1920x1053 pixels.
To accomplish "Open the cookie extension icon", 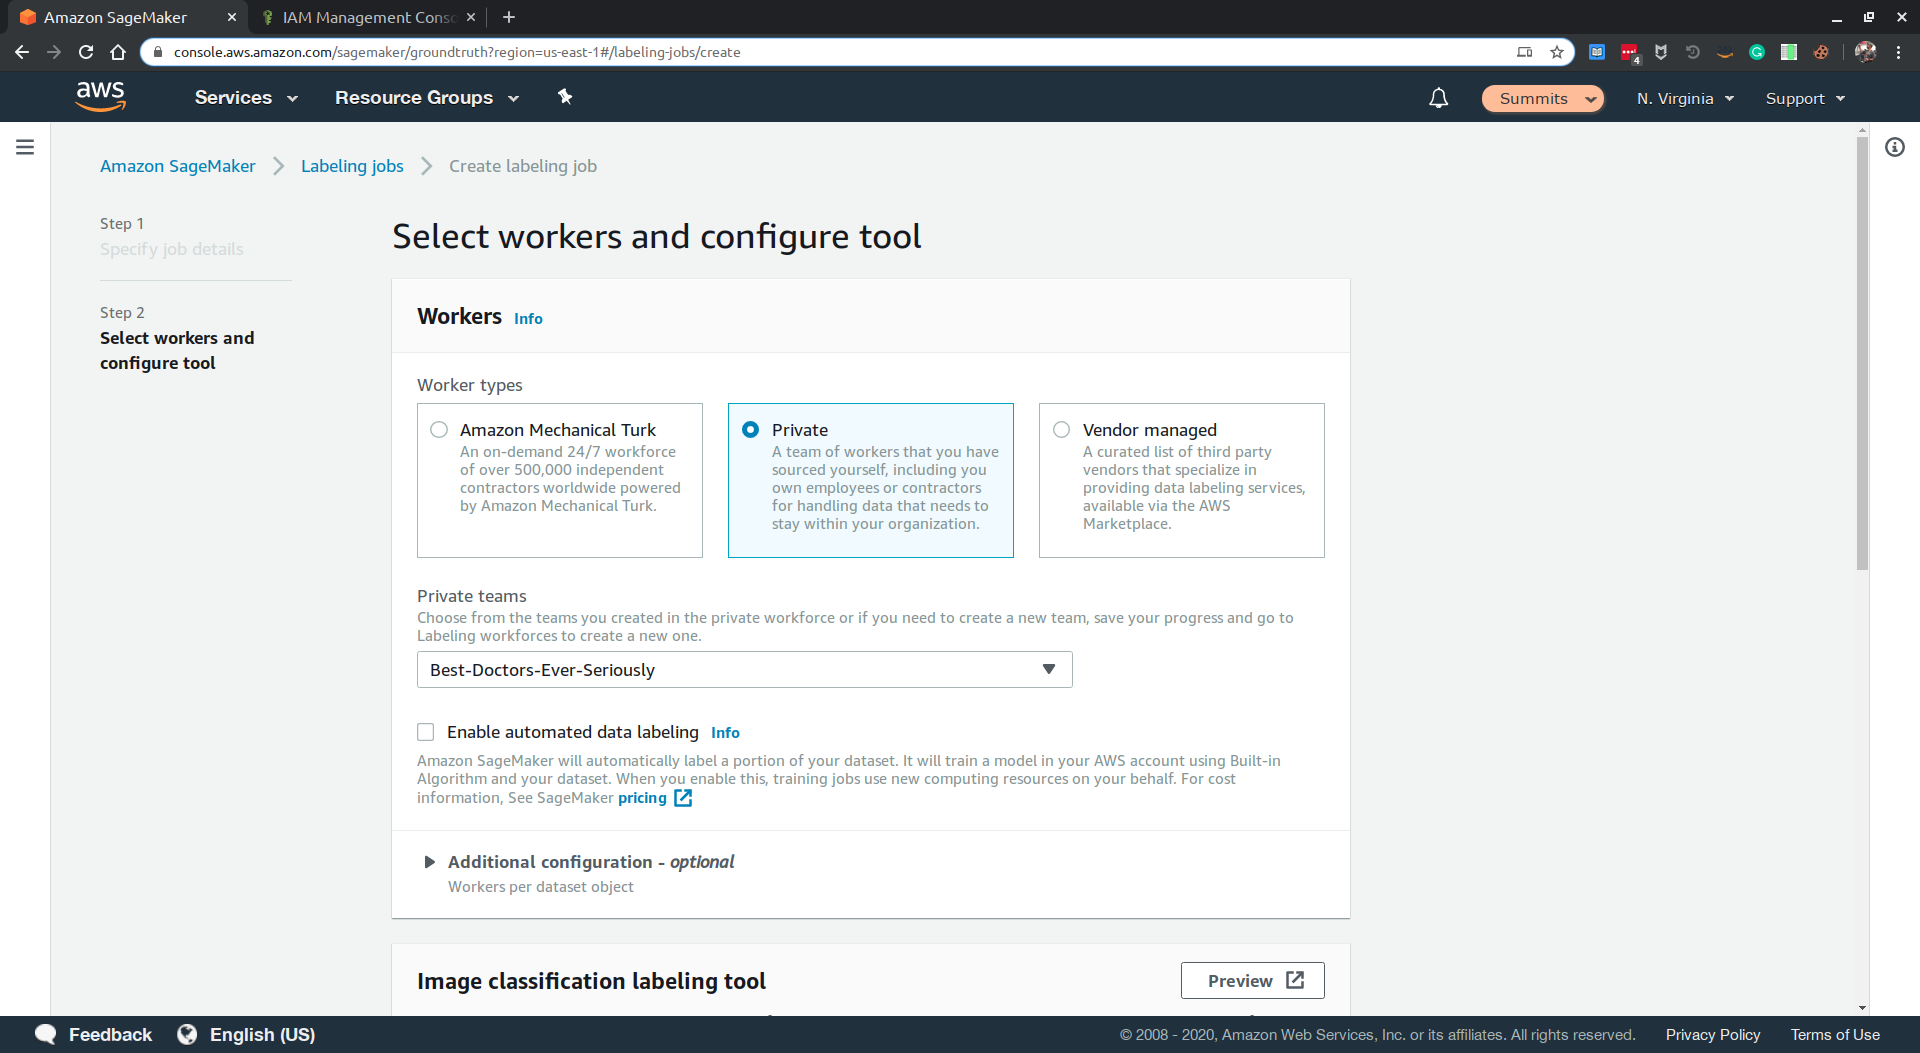I will tap(1821, 52).
